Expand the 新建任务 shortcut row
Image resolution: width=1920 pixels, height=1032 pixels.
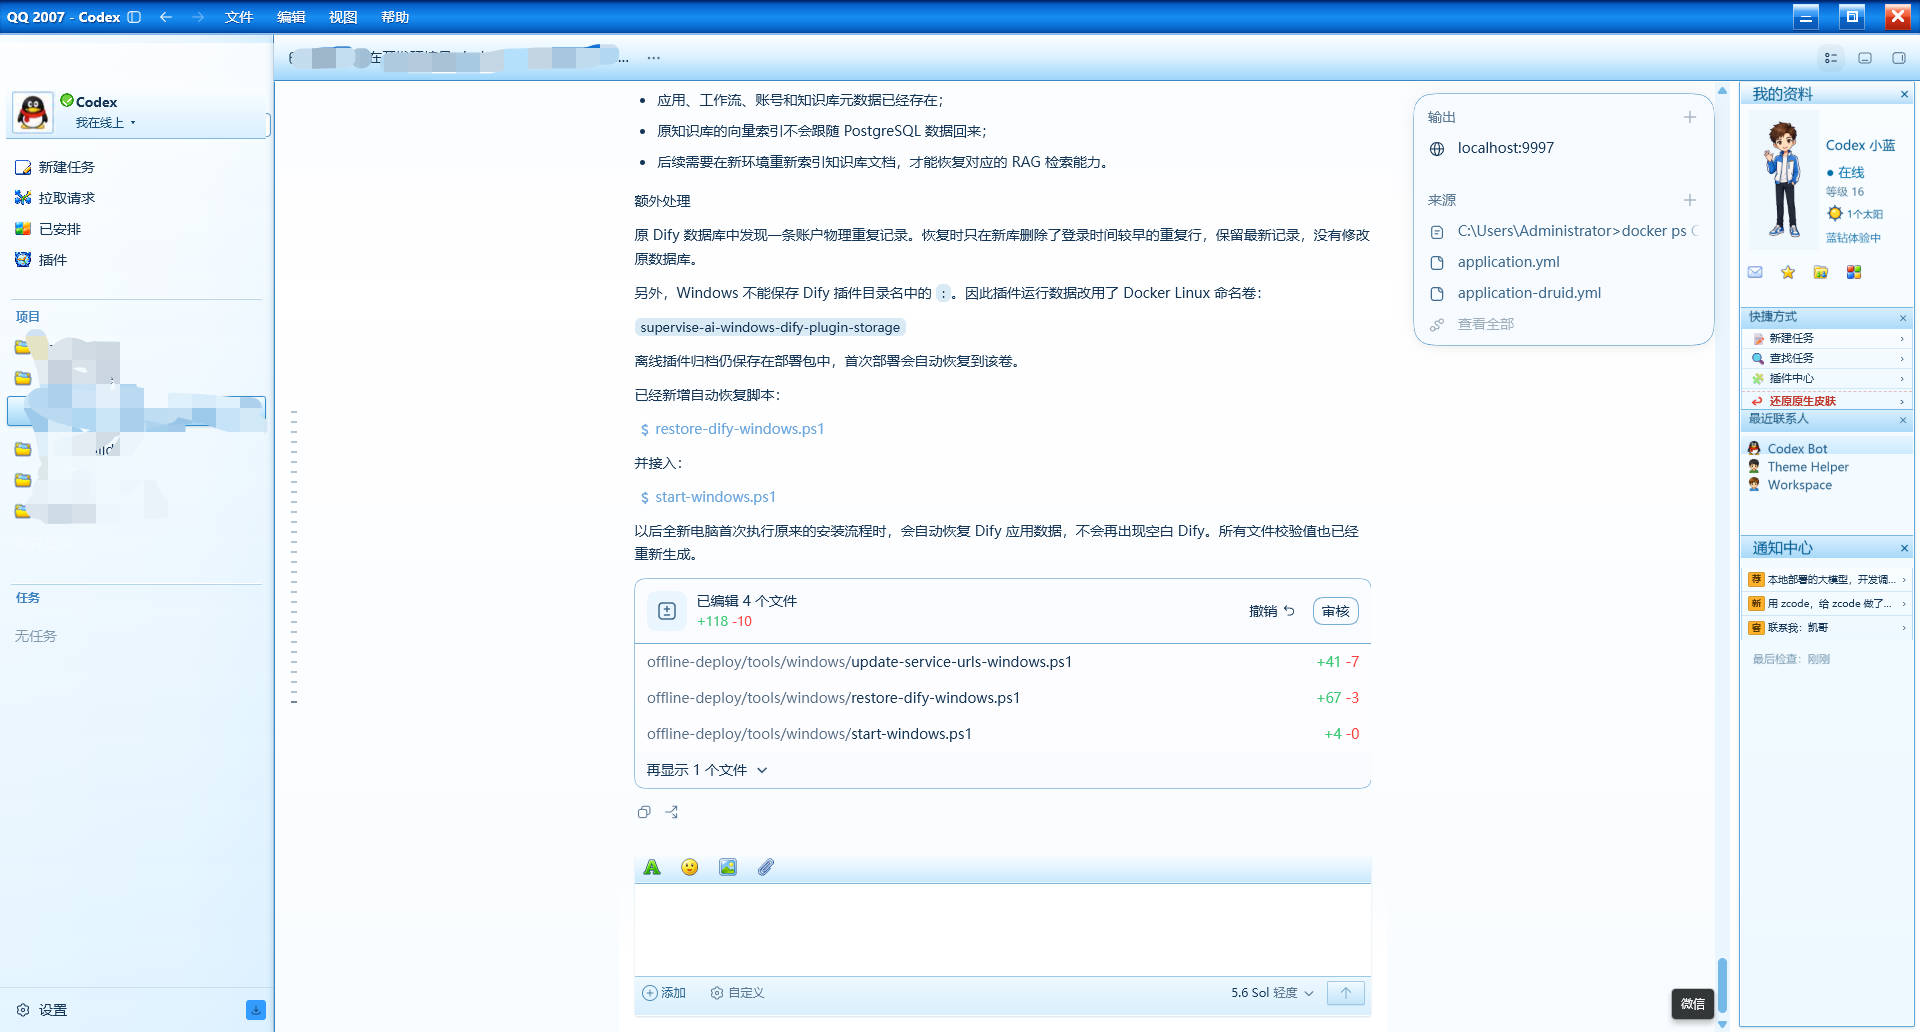pyautogui.click(x=1826, y=338)
